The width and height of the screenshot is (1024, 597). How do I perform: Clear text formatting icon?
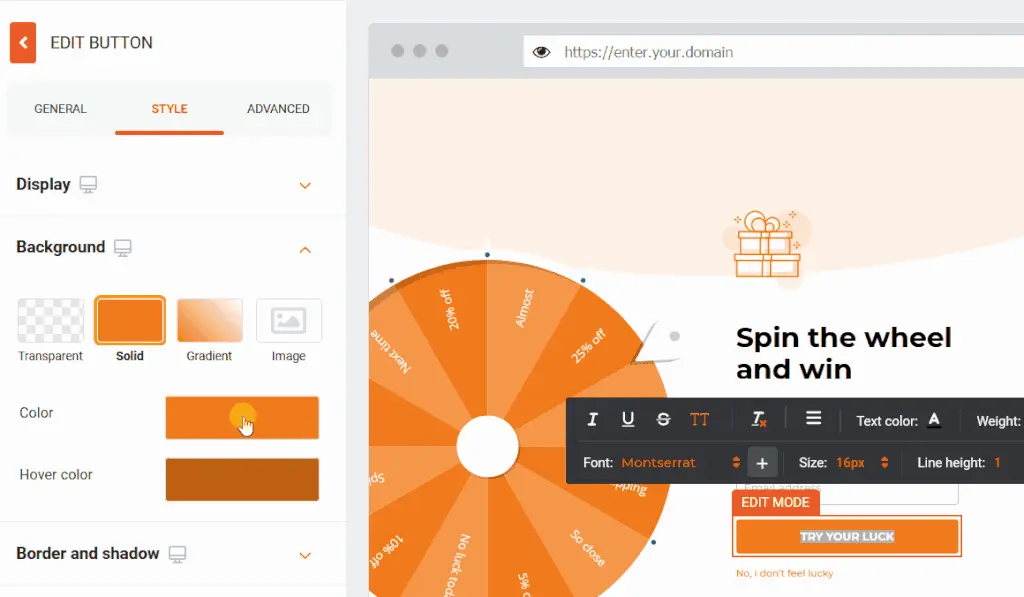click(x=759, y=420)
